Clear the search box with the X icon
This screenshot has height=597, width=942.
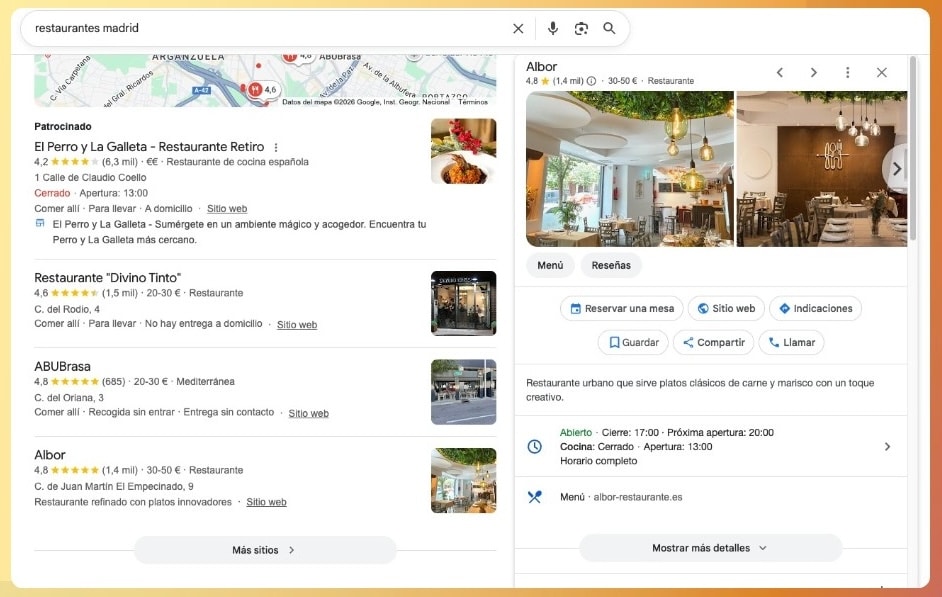[518, 28]
